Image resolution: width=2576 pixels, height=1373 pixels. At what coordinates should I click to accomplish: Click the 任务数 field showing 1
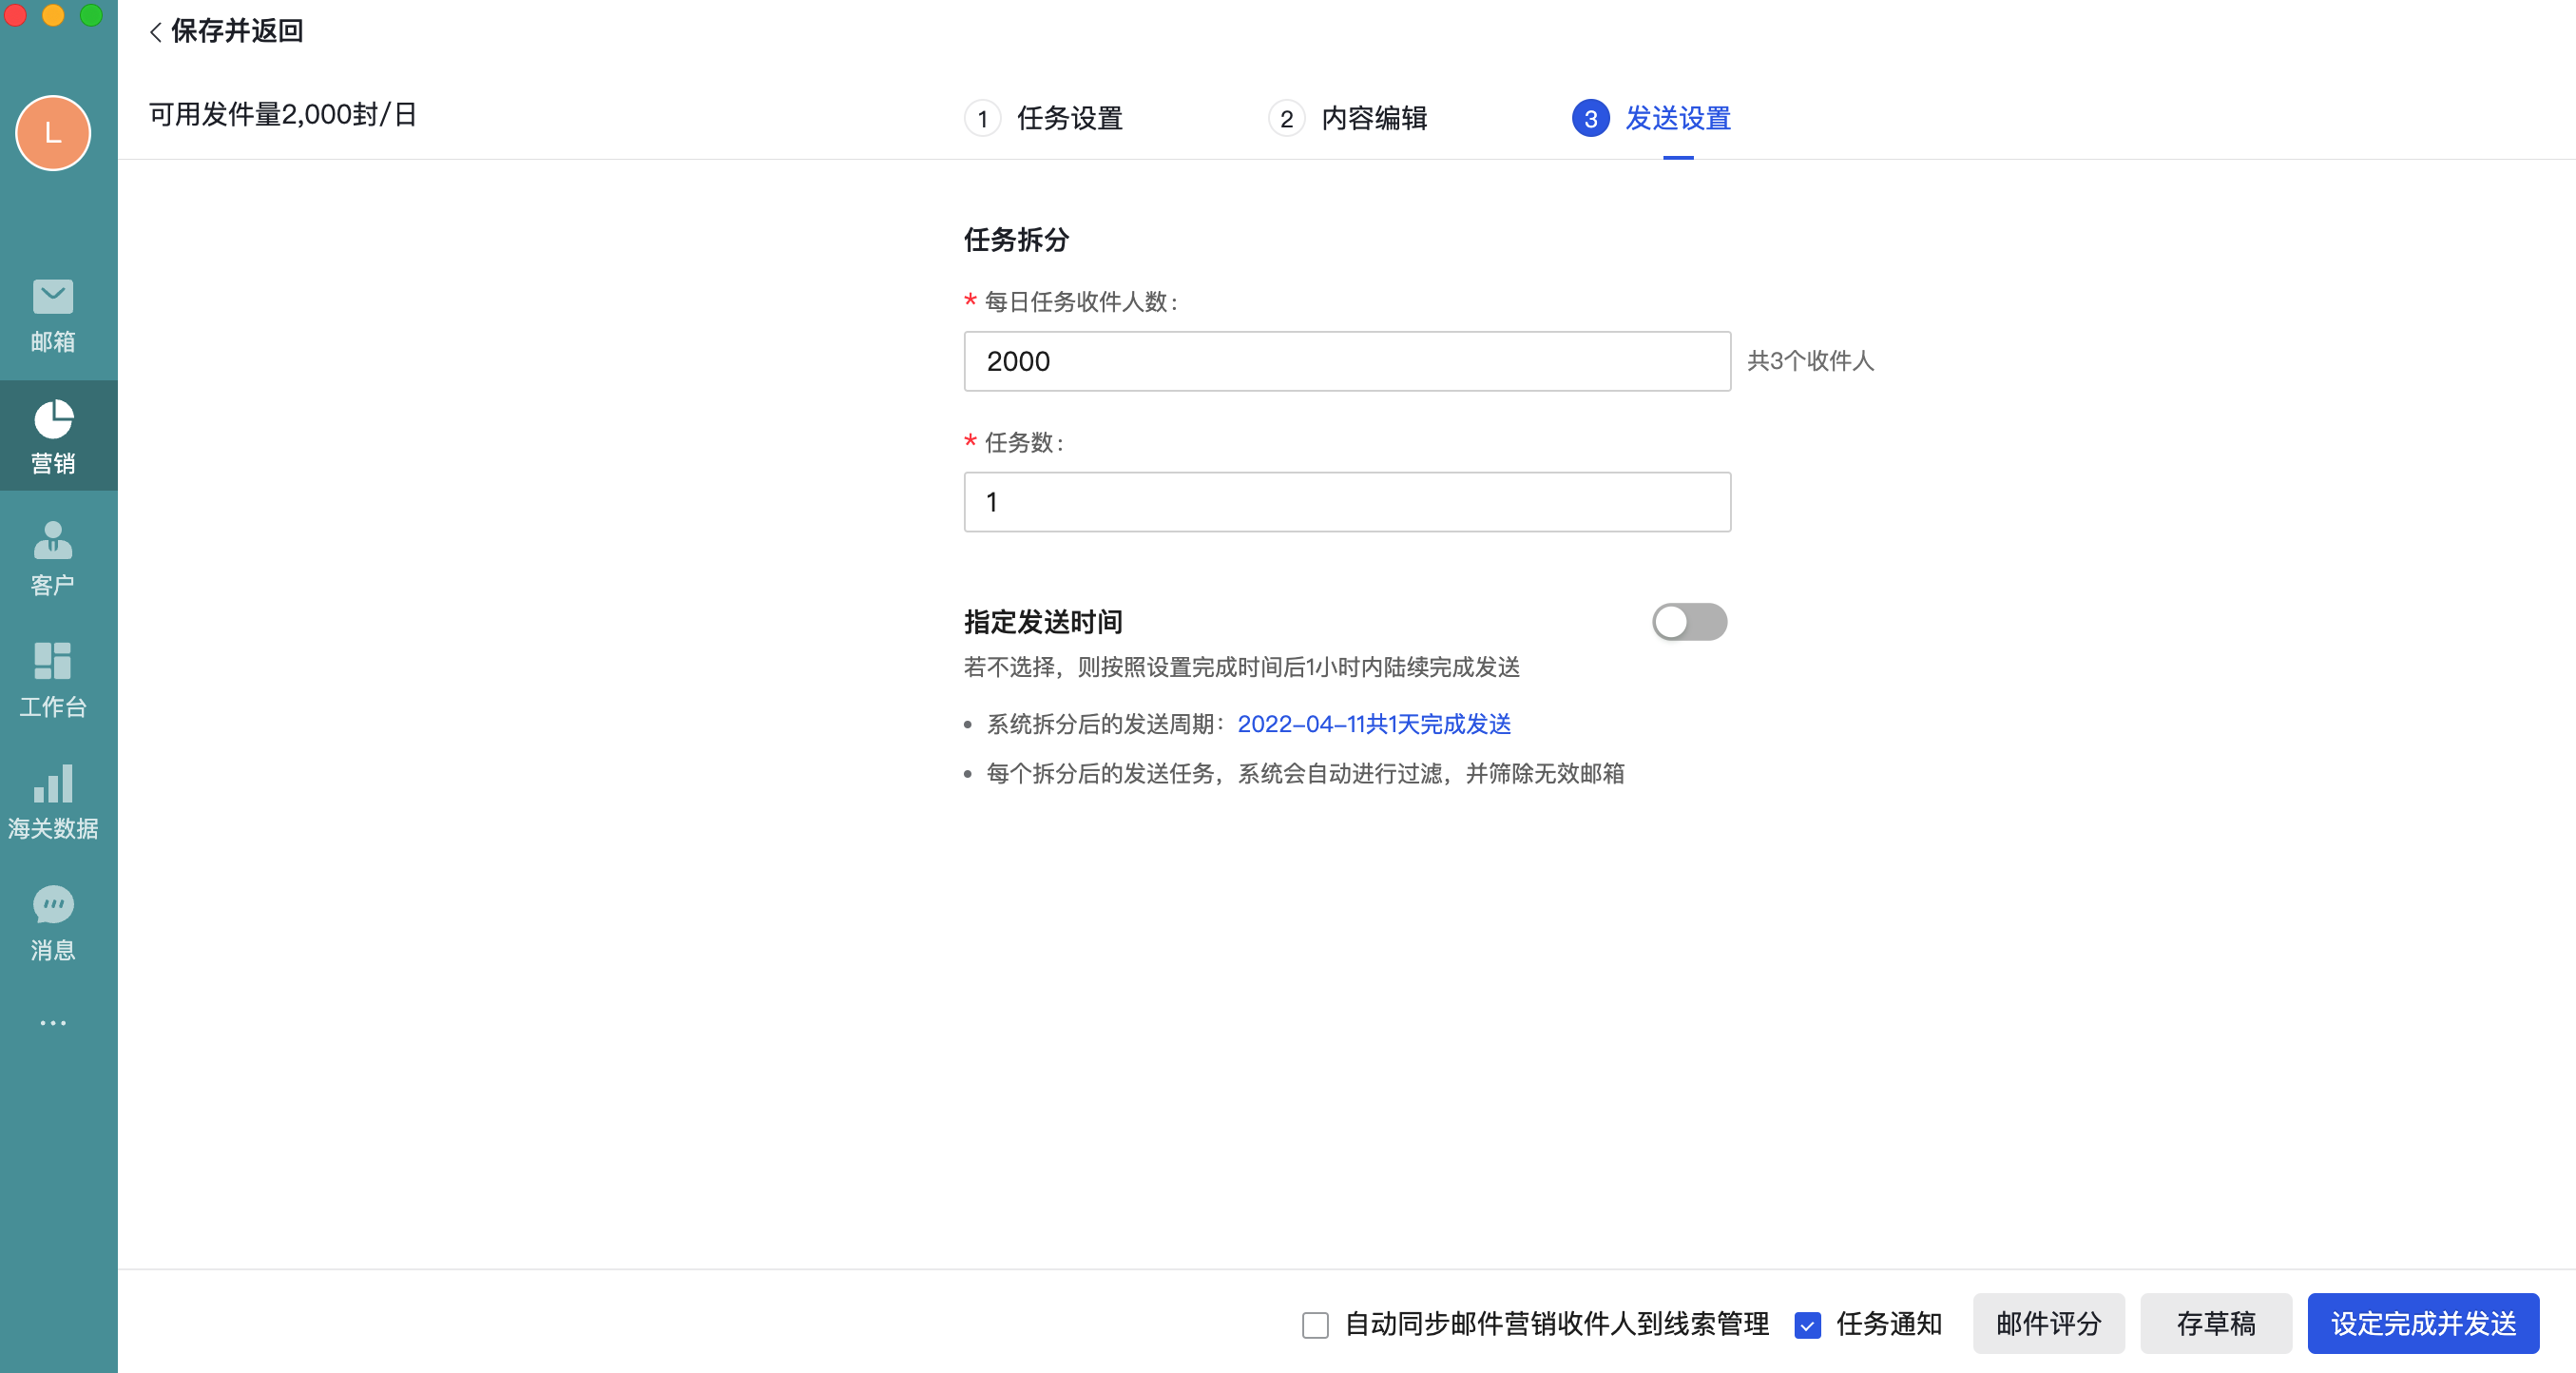1346,502
